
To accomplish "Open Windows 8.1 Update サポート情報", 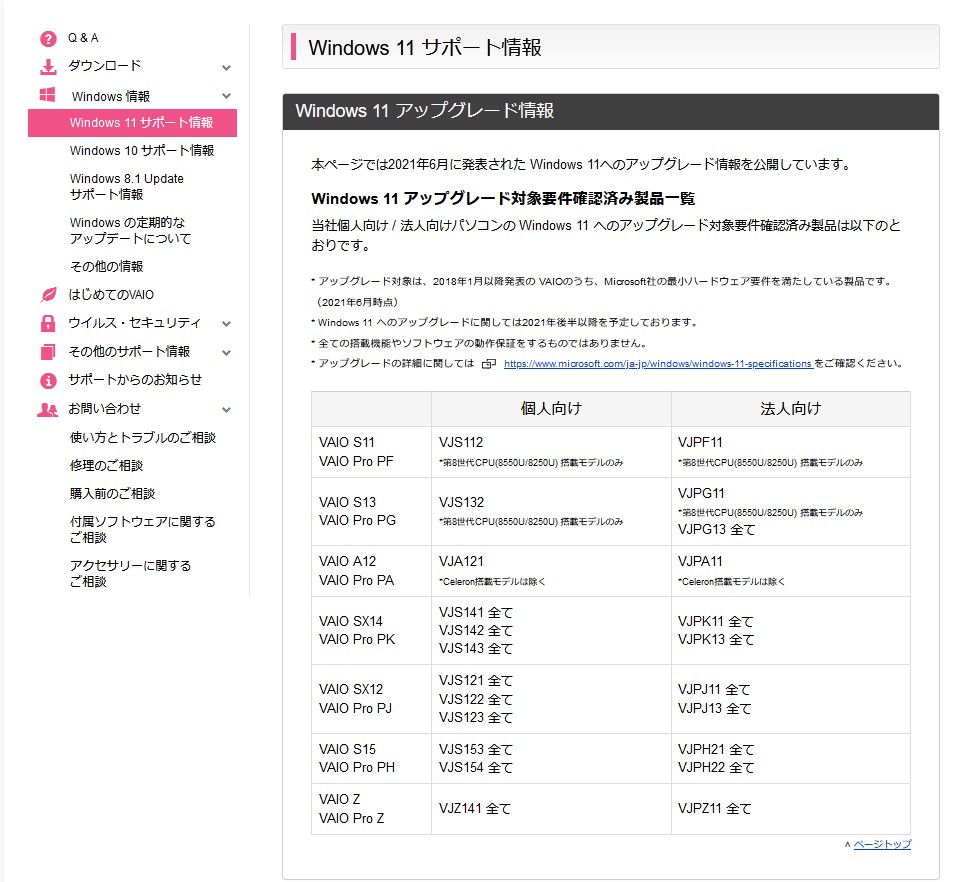I will click(127, 186).
